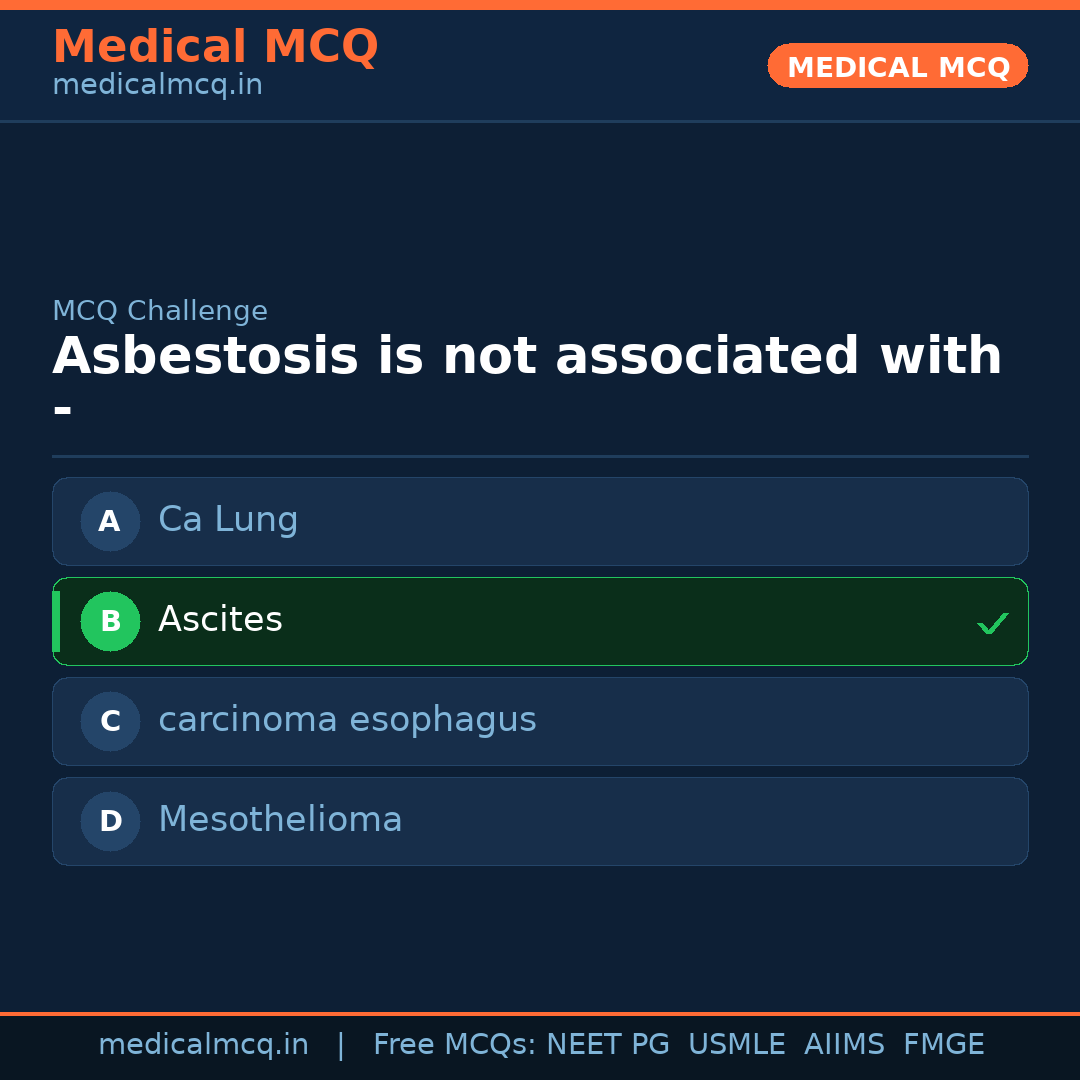Select the Ca Lung answer option
Screen dimensions: 1080x1080
tap(228, 520)
